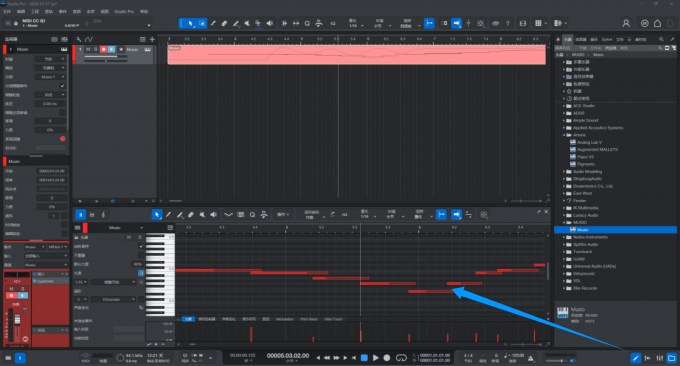The height and width of the screenshot is (366, 680).
Task: Expand the Native Instruments folder
Action: point(564,237)
